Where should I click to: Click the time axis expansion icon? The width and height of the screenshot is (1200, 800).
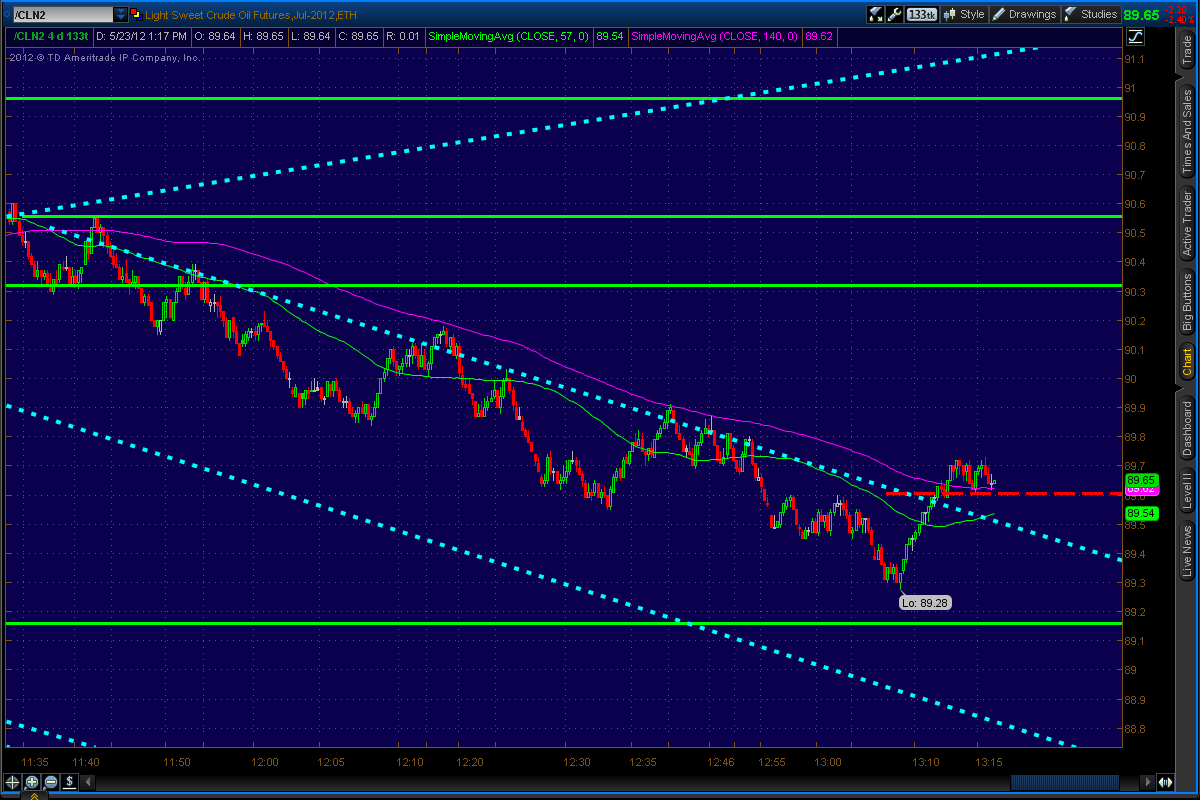click(x=1166, y=782)
